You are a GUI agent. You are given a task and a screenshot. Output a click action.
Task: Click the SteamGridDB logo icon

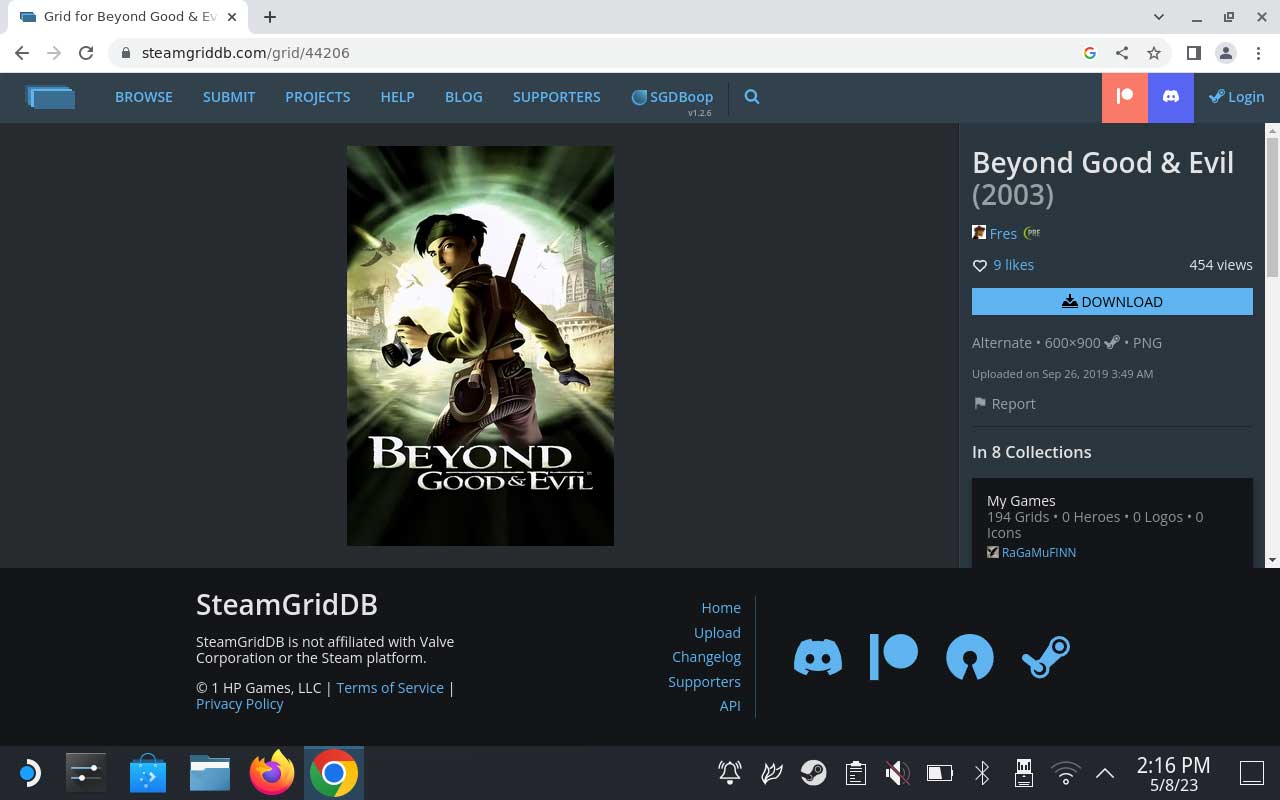51,97
